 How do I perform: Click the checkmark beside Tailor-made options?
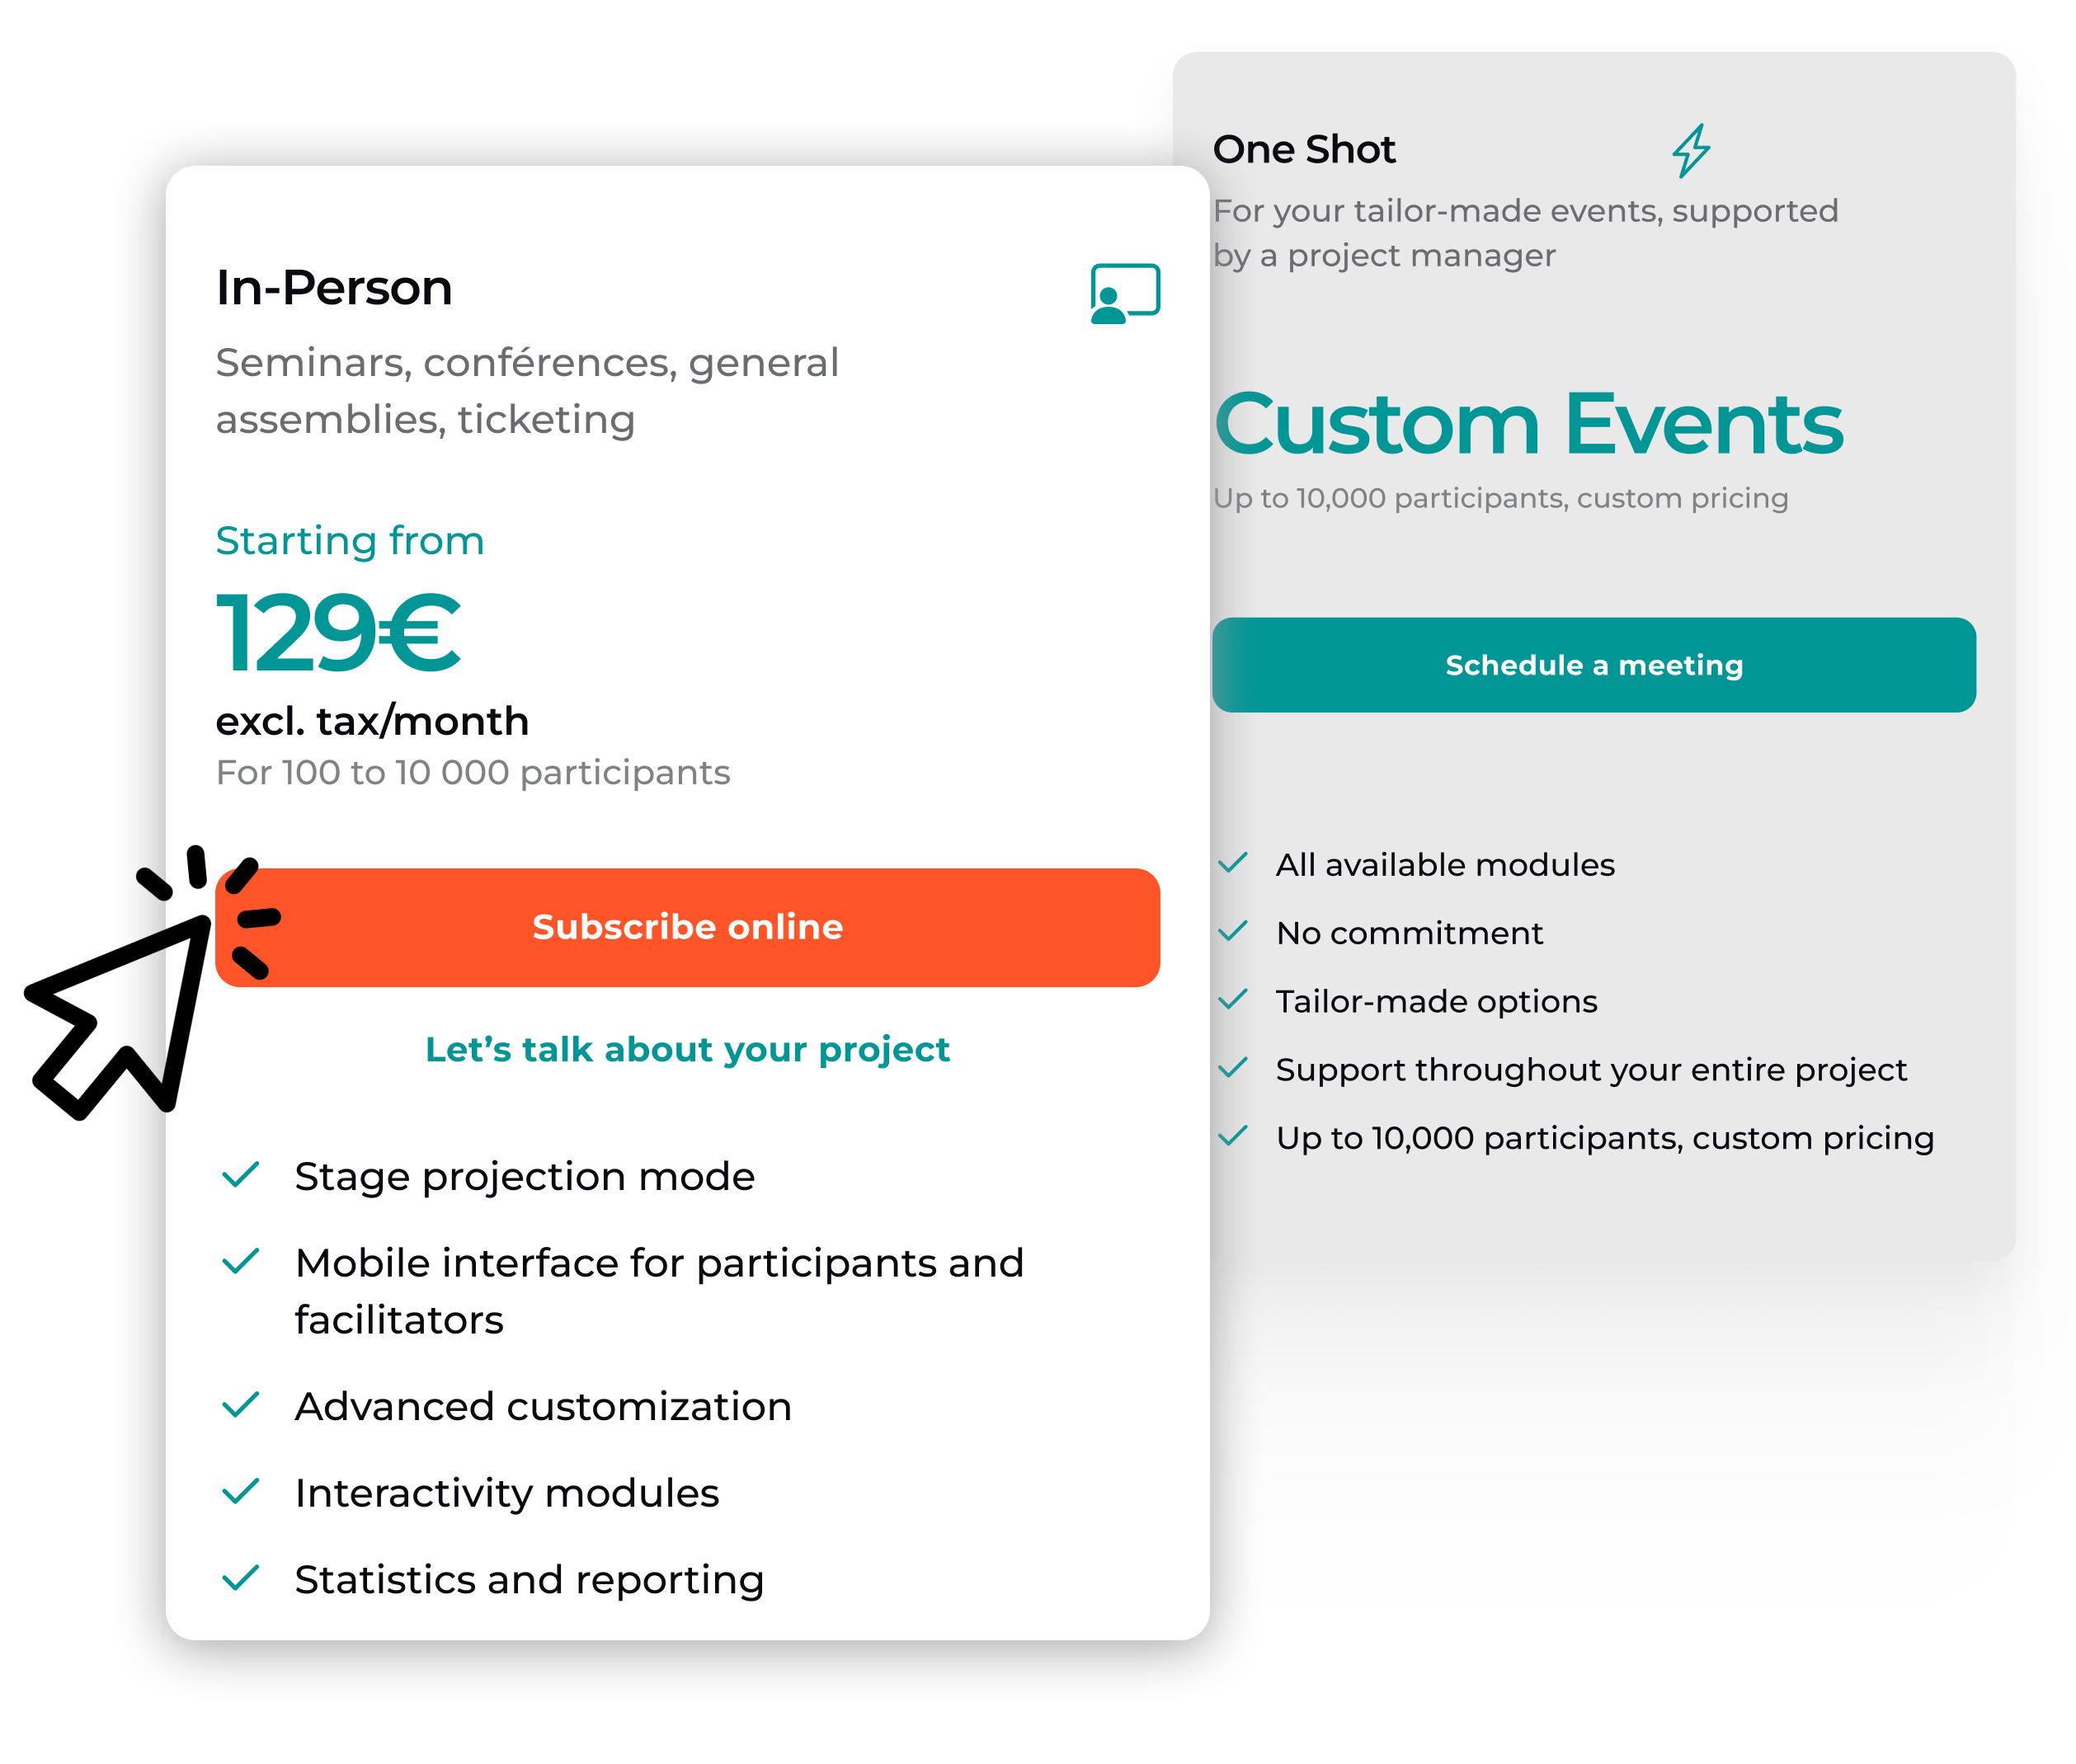(x=1235, y=1000)
